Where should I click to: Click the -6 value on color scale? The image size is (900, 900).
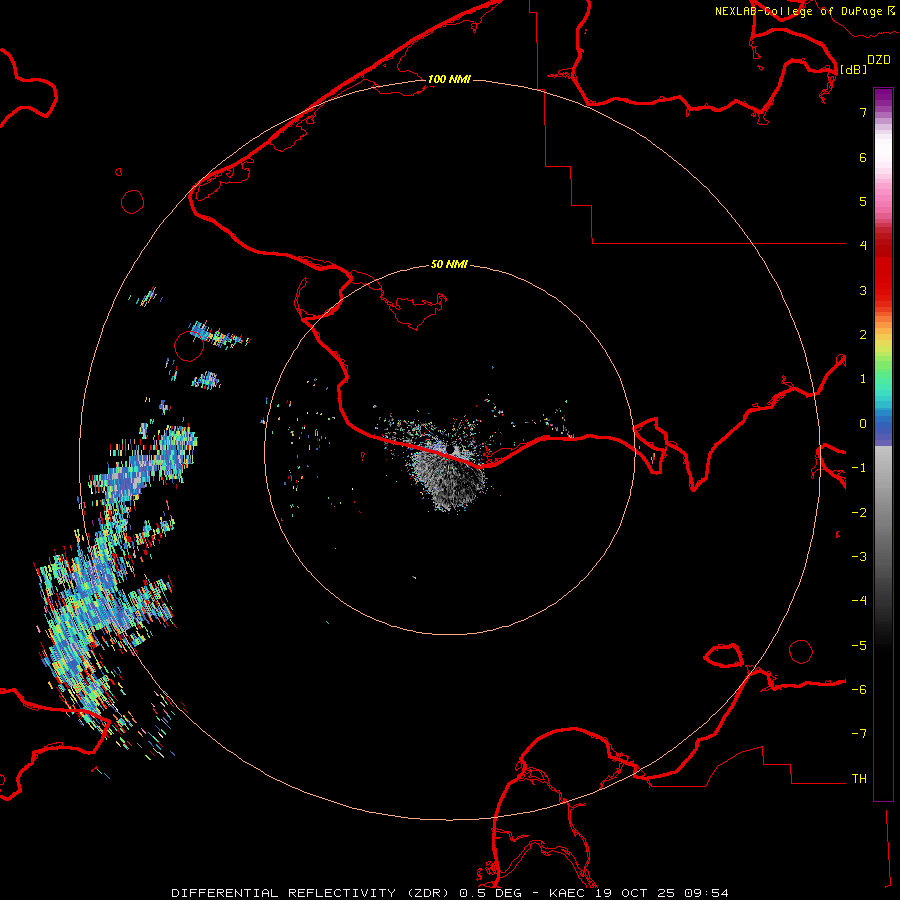point(859,690)
